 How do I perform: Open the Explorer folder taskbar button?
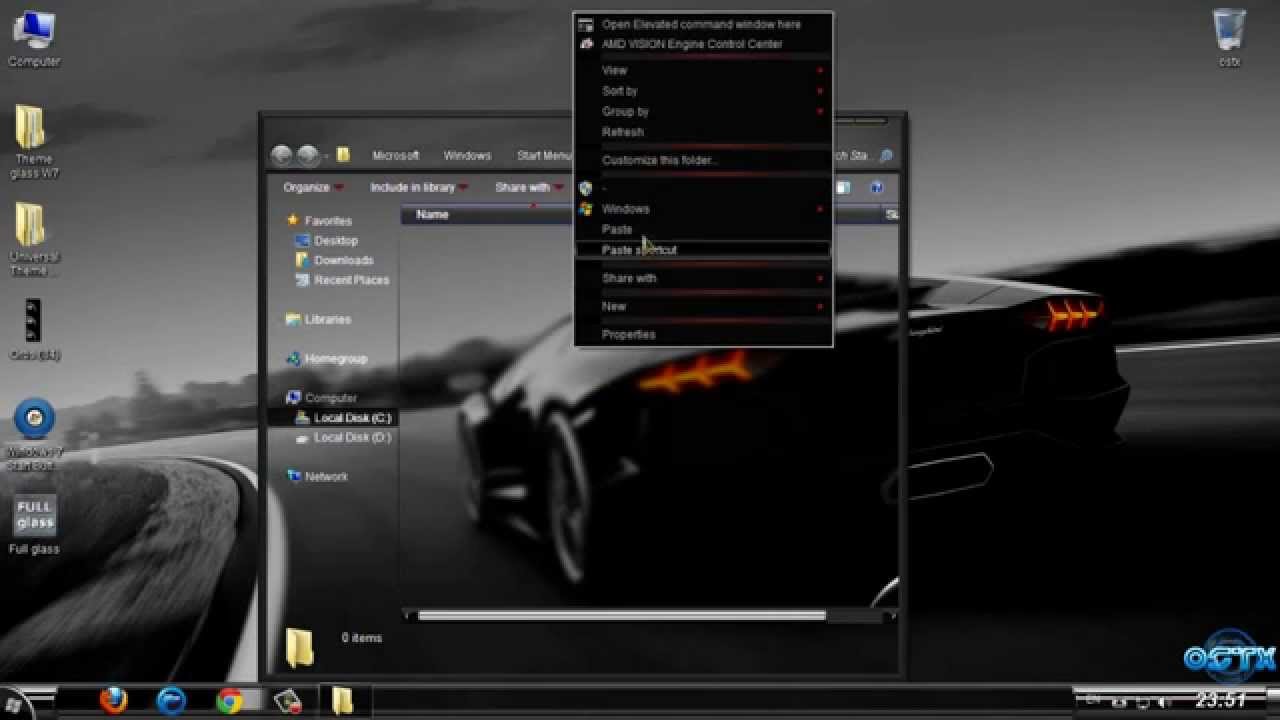click(x=342, y=700)
